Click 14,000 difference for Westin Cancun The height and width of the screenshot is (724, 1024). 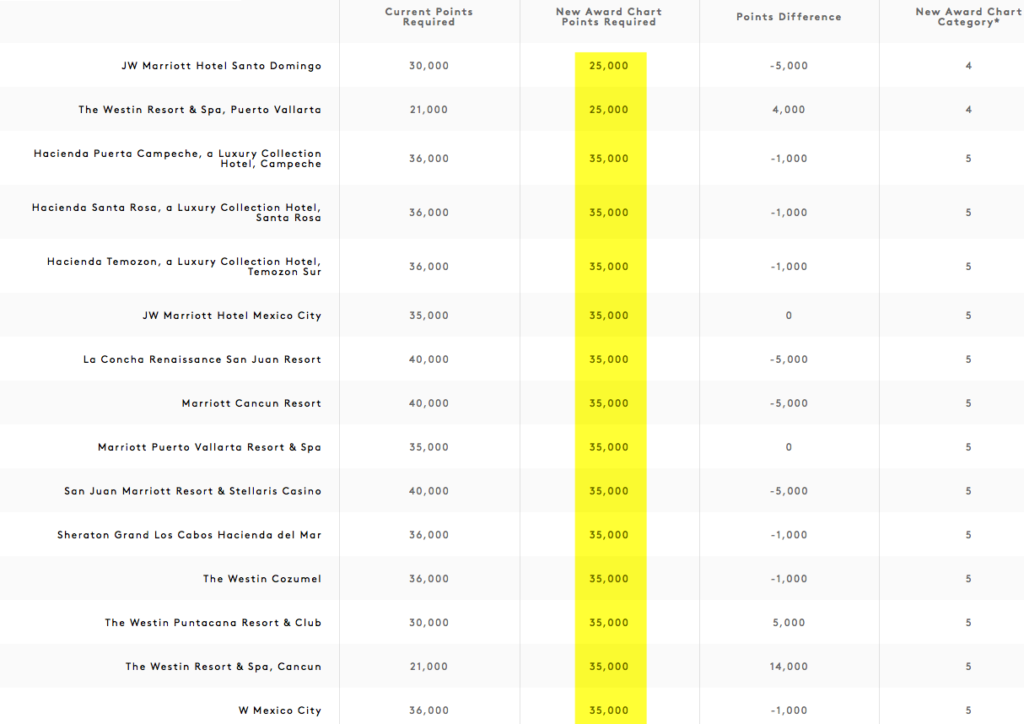tap(789, 667)
